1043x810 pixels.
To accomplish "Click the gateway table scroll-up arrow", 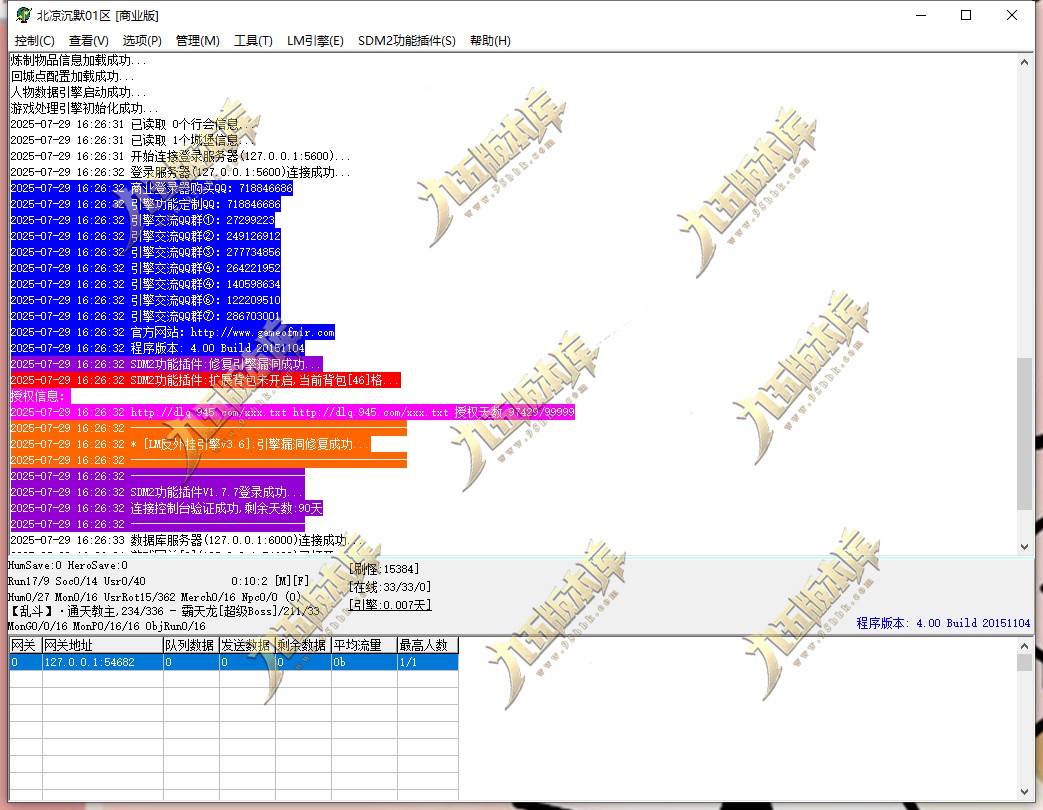I will point(1024,646).
